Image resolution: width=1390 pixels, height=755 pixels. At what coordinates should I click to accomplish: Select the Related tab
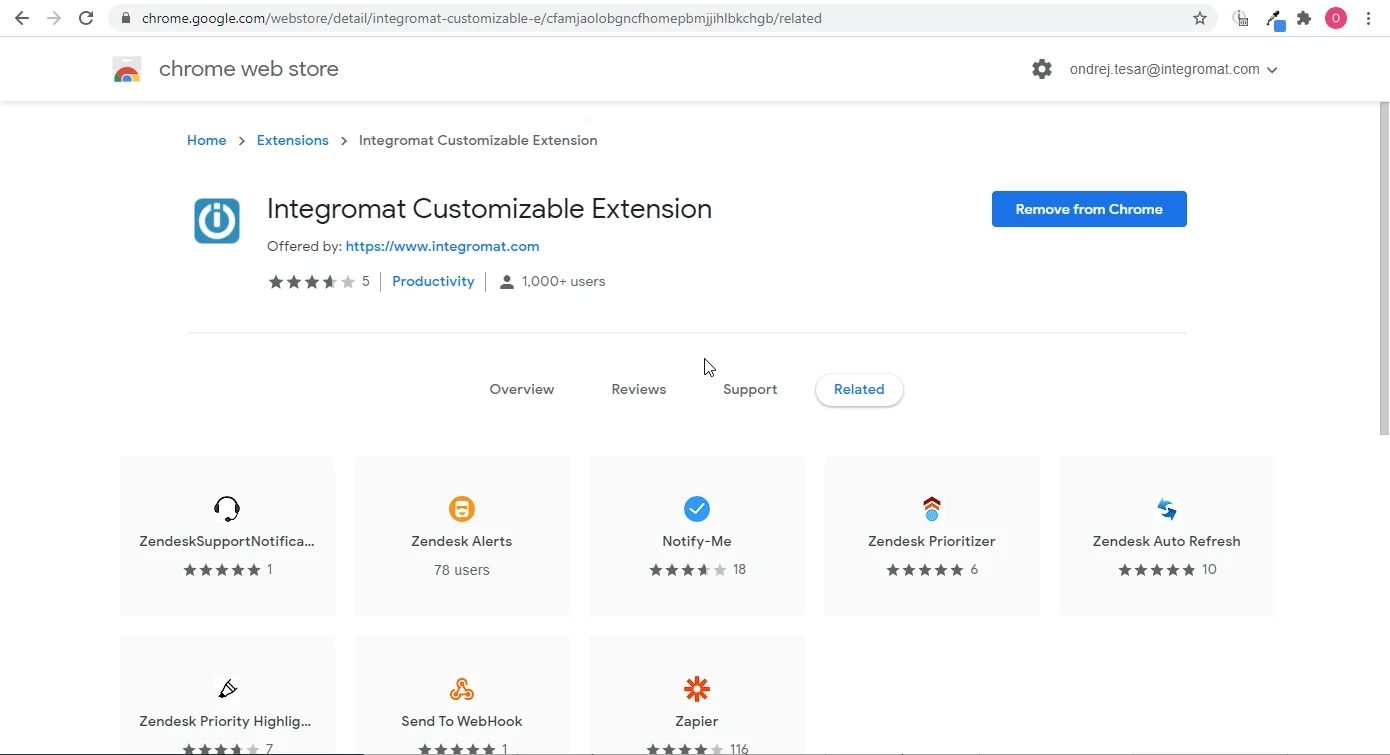pyautogui.click(x=859, y=390)
